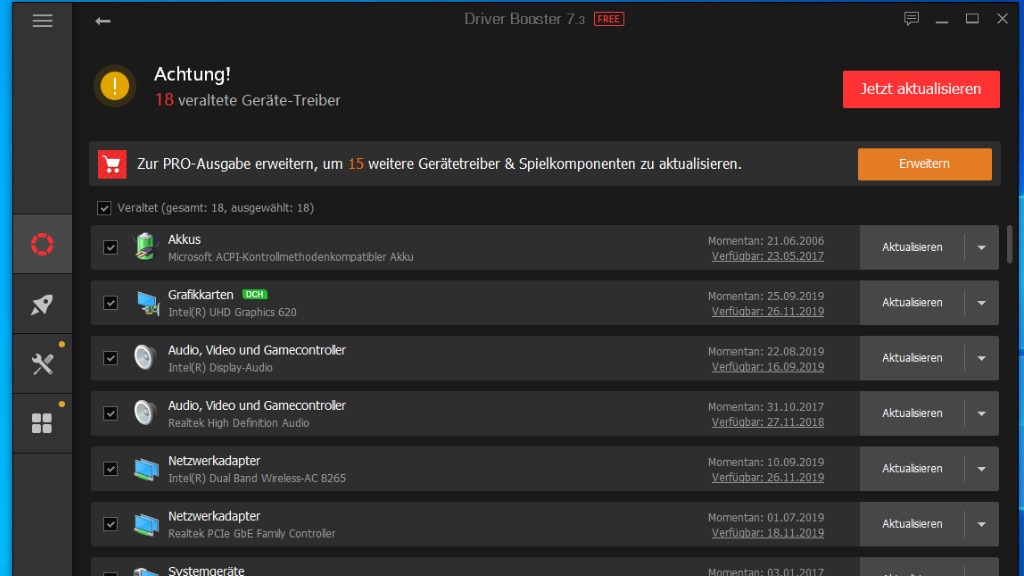This screenshot has height=576, width=1024.
Task: Expand dropdown arrow for Intel Display-Audio row
Action: click(x=982, y=358)
